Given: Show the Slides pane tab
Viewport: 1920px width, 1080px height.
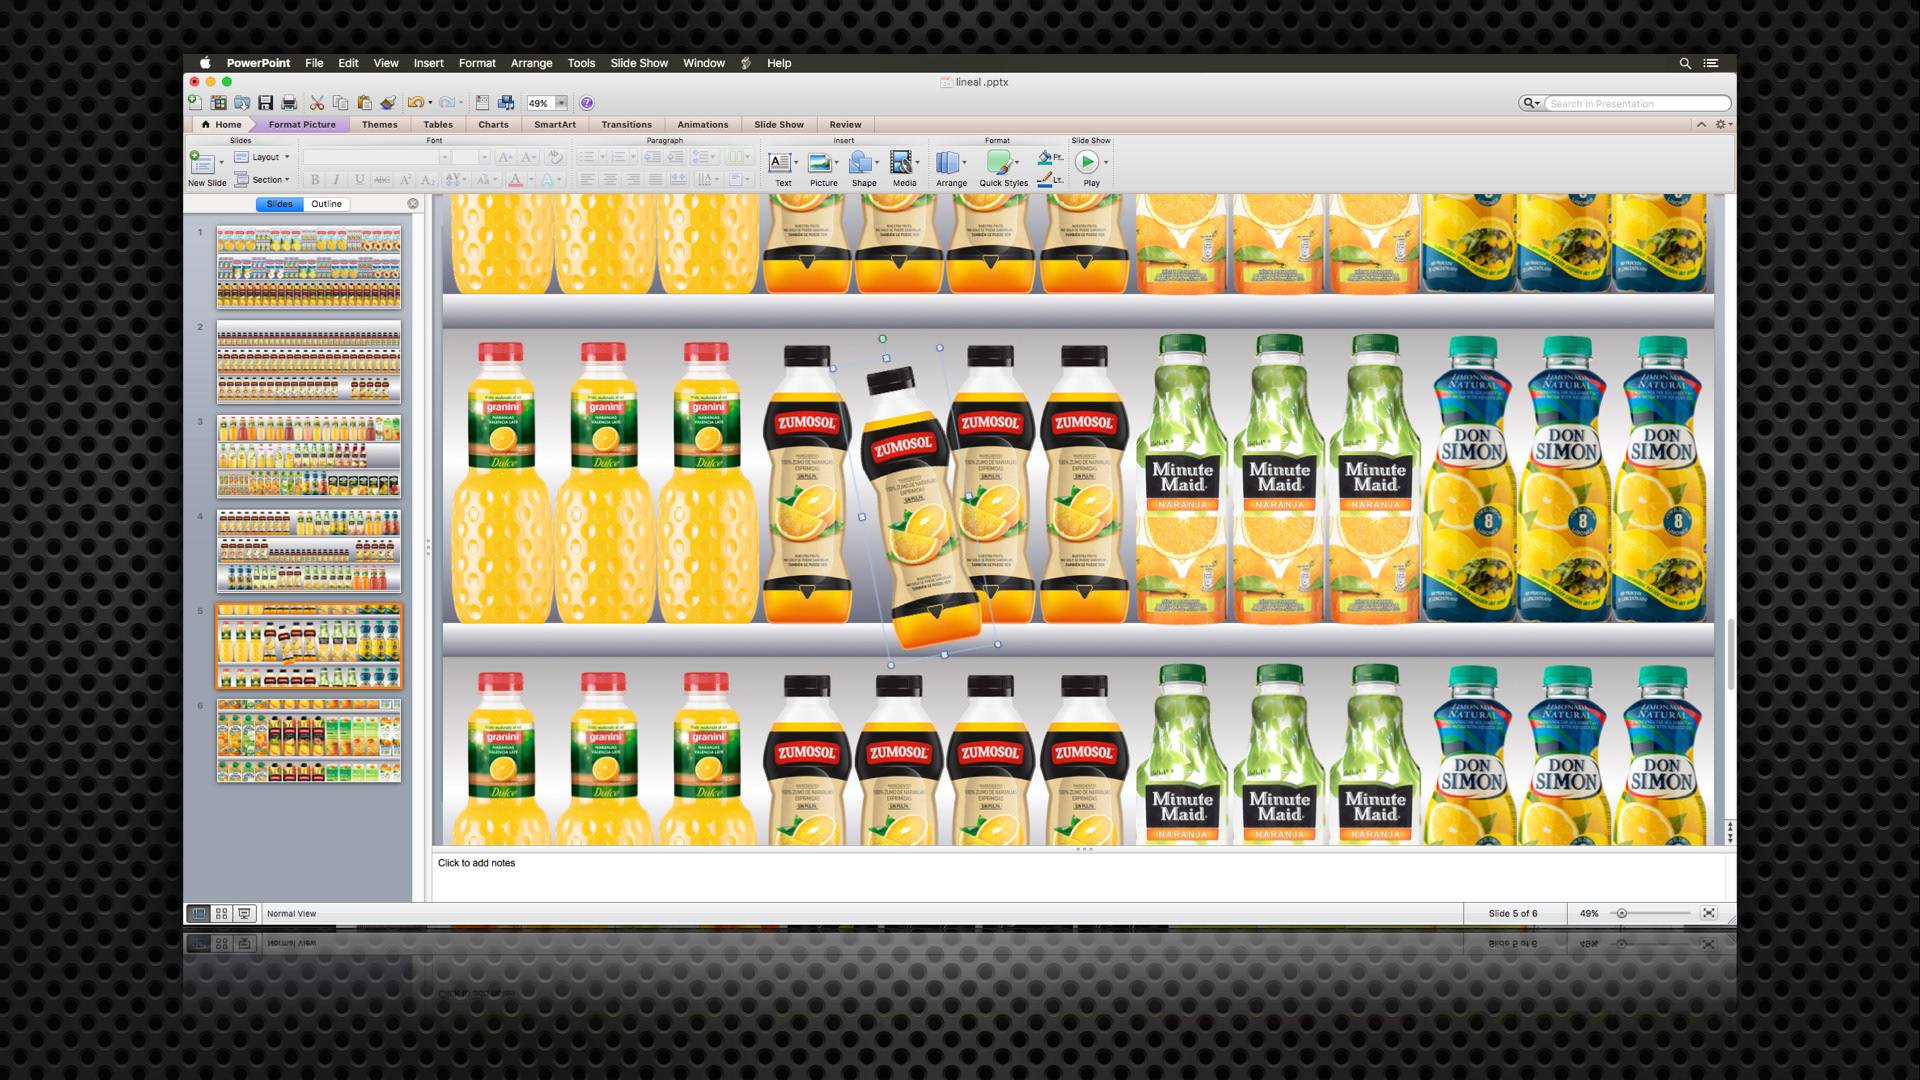Looking at the screenshot, I should tap(280, 204).
